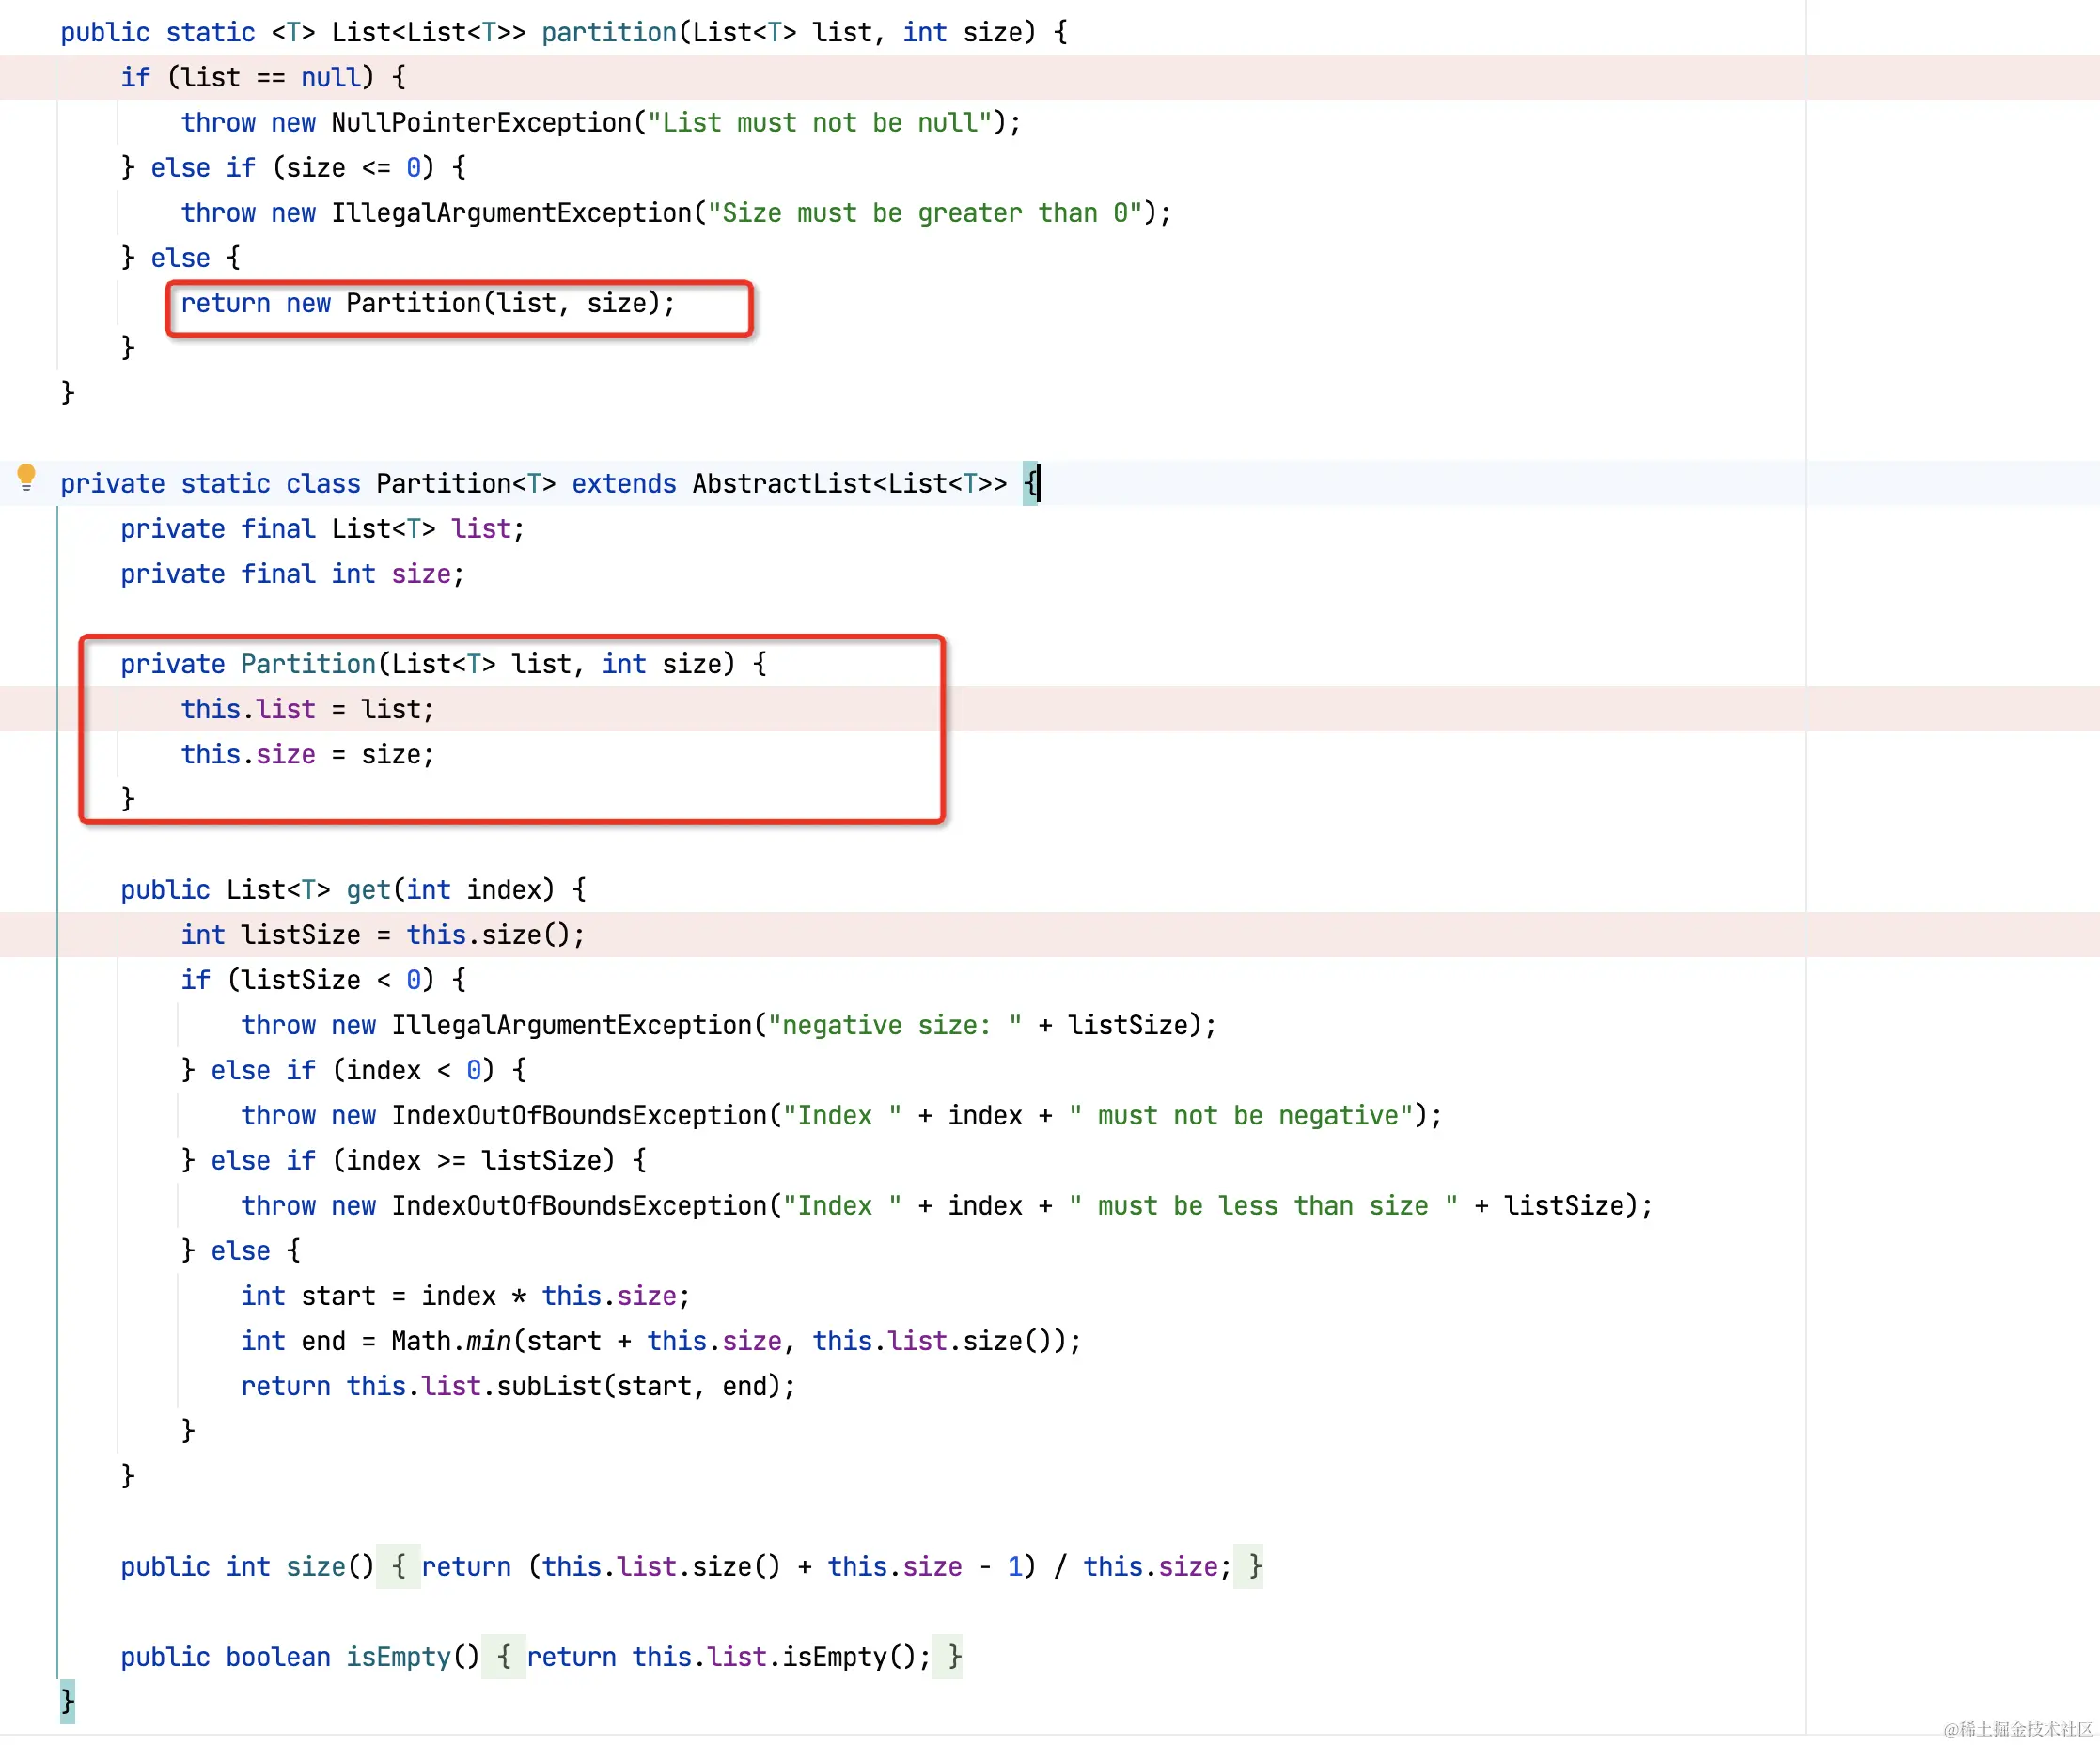Viewport: 2100px width, 1745px height.
Task: Click the yellow lightbulb intention icon
Action: pos(27,477)
